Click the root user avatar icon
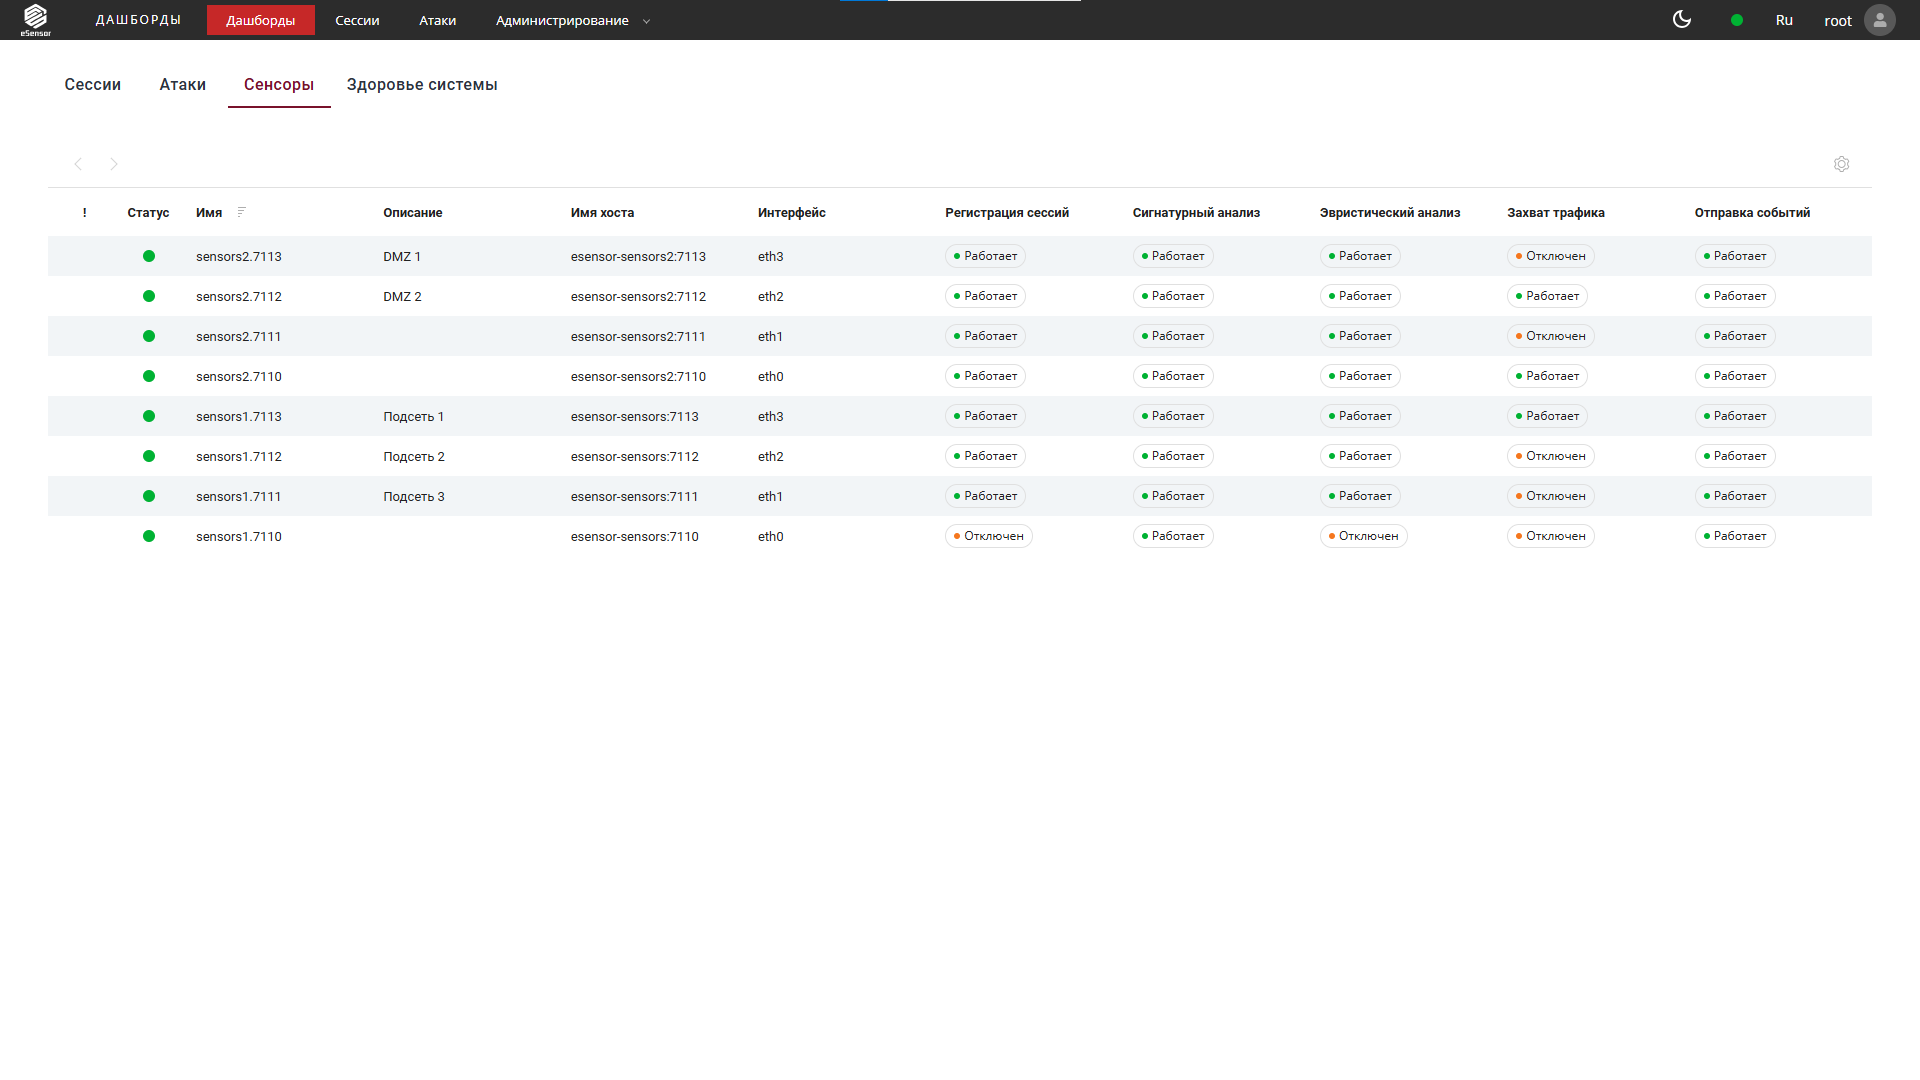The height and width of the screenshot is (1080, 1920). [x=1879, y=20]
